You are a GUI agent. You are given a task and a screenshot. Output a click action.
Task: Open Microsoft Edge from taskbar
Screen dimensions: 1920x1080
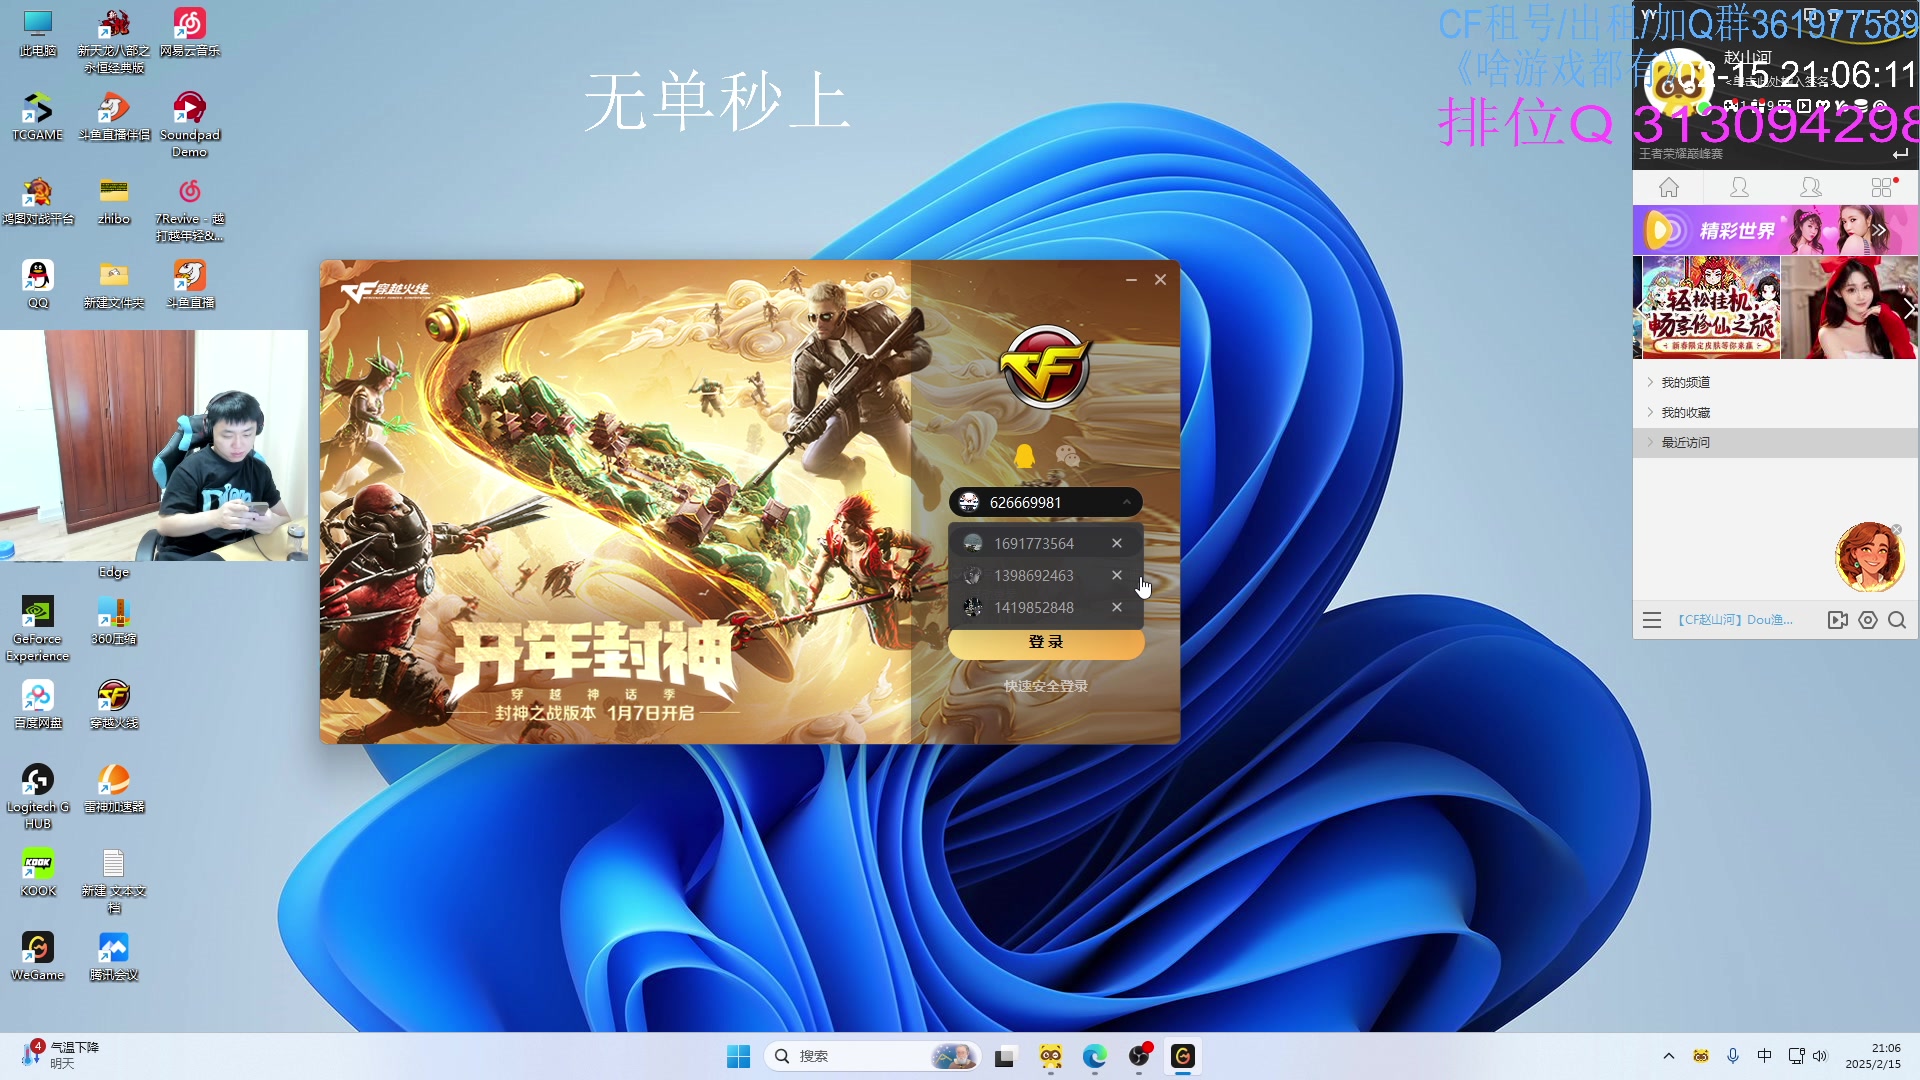[1095, 1056]
